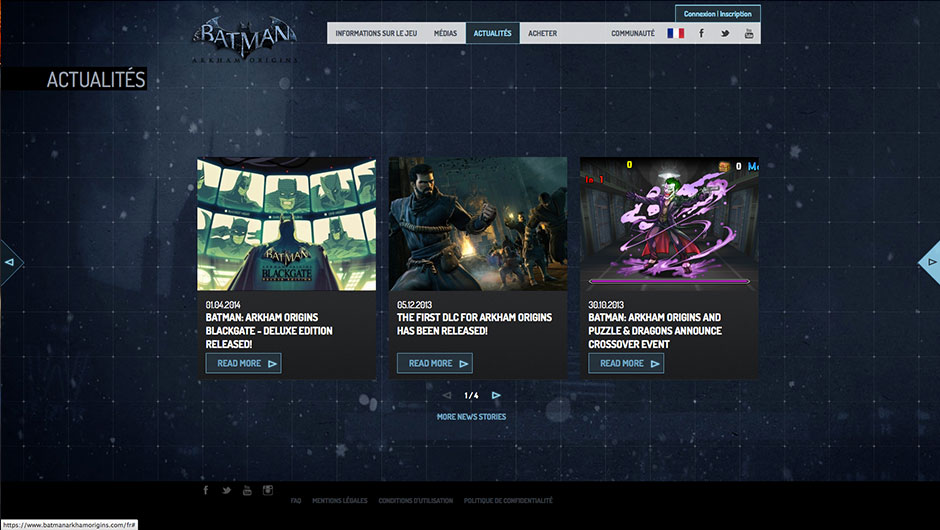Click the Blackgate Deluxe Edition Released headline
The image size is (940, 530).
[269, 330]
